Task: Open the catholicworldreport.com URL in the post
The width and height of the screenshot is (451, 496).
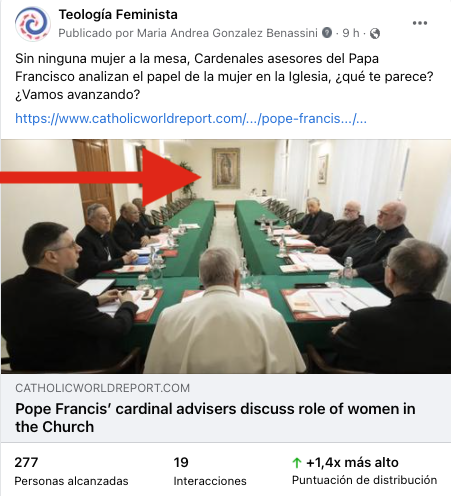Action: point(191,118)
